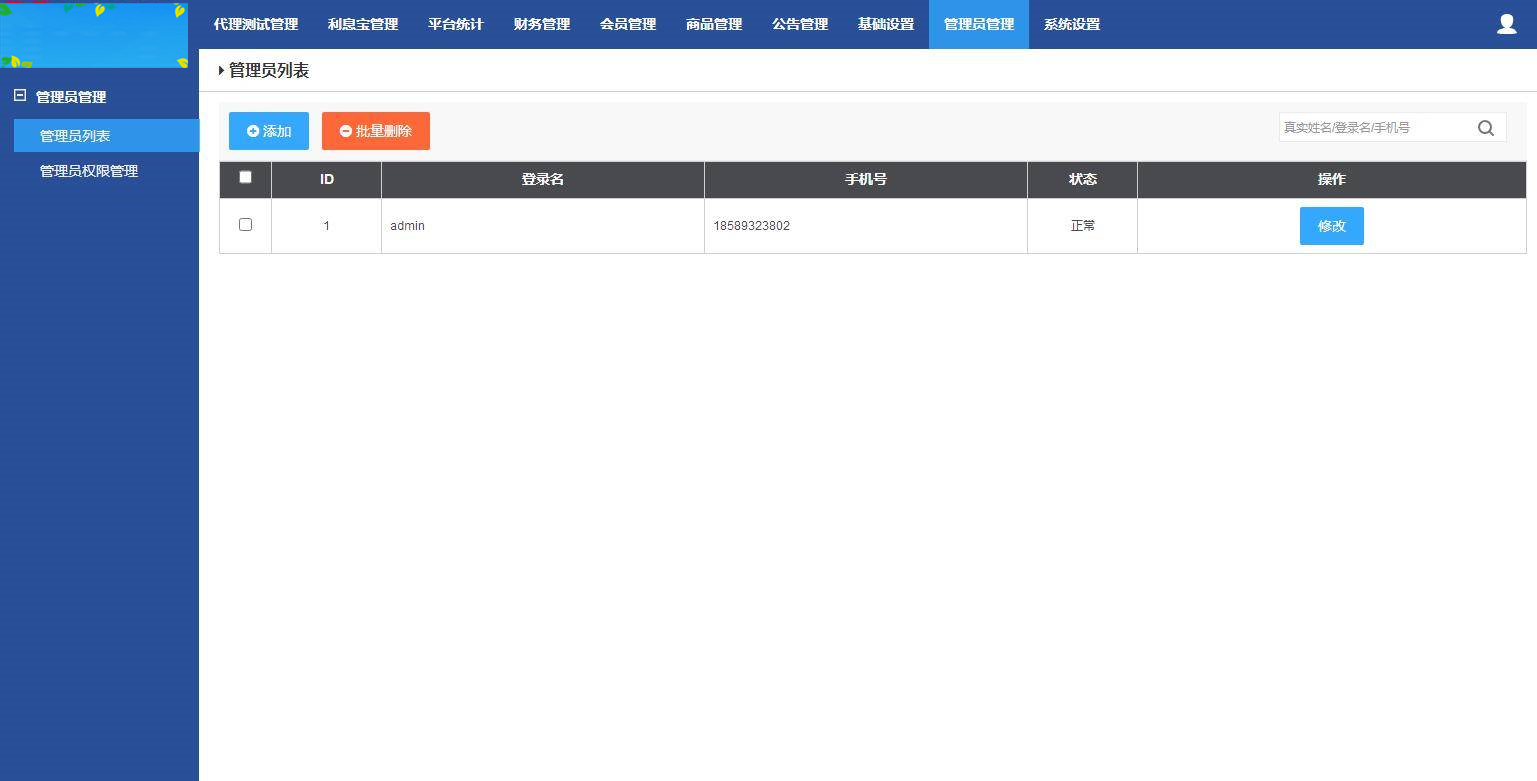This screenshot has height=781, width=1537.
Task: Open the 会员管理 menu
Action: tap(627, 24)
